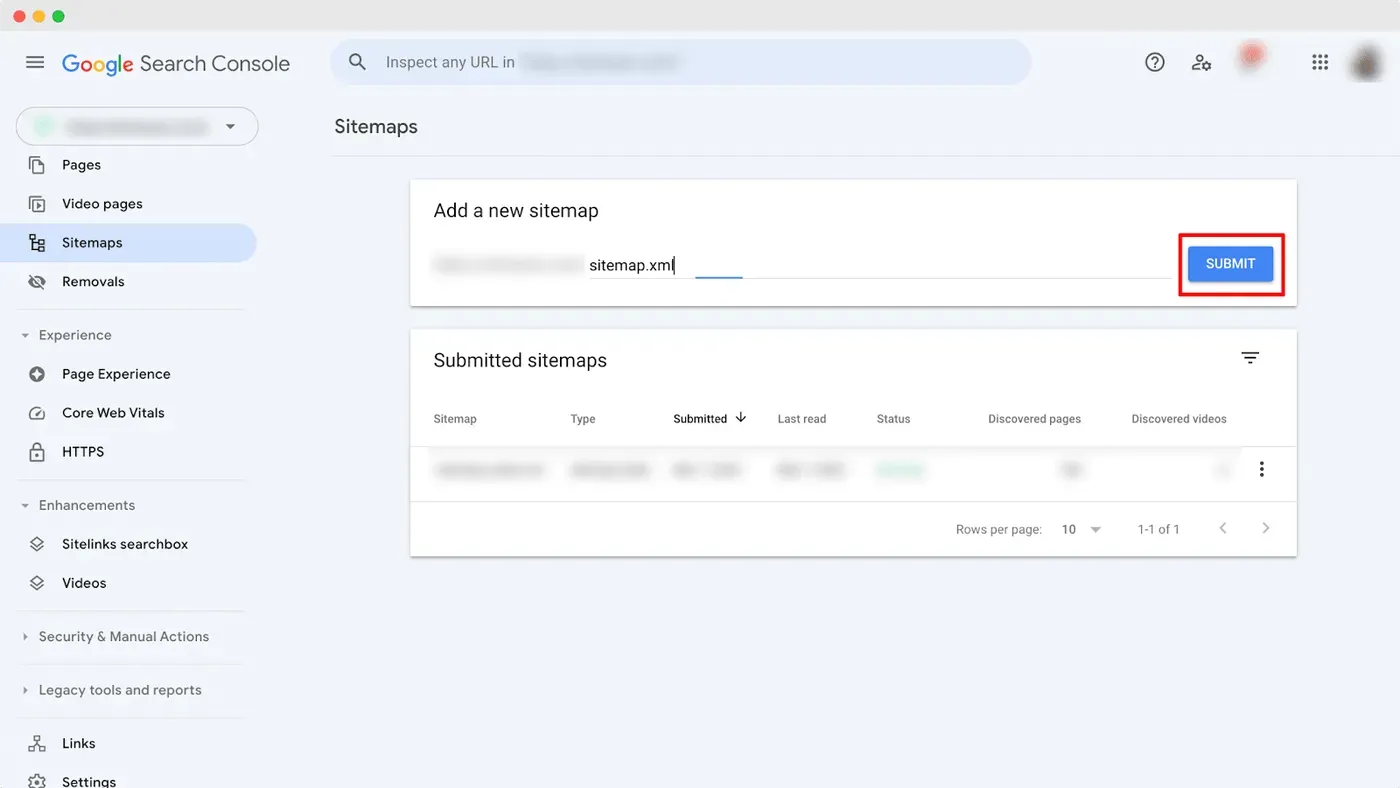The height and width of the screenshot is (788, 1400).
Task: Click the Google Search Console logo
Action: [x=176, y=64]
